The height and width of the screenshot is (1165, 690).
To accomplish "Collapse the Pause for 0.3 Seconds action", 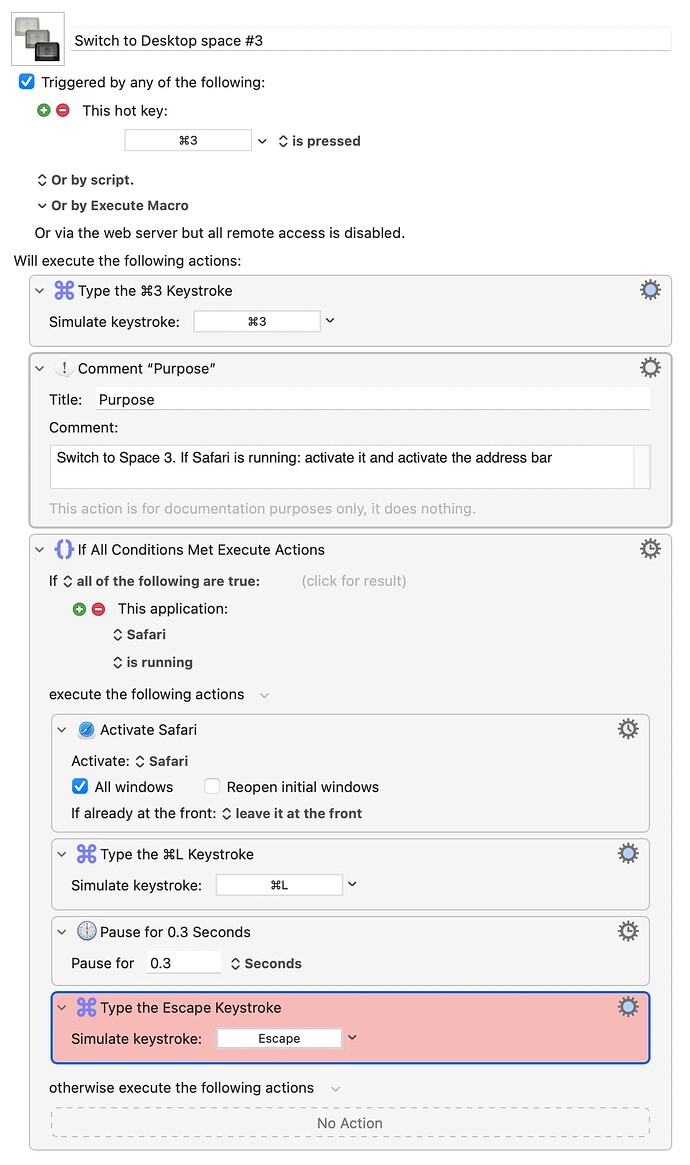I will click(62, 932).
